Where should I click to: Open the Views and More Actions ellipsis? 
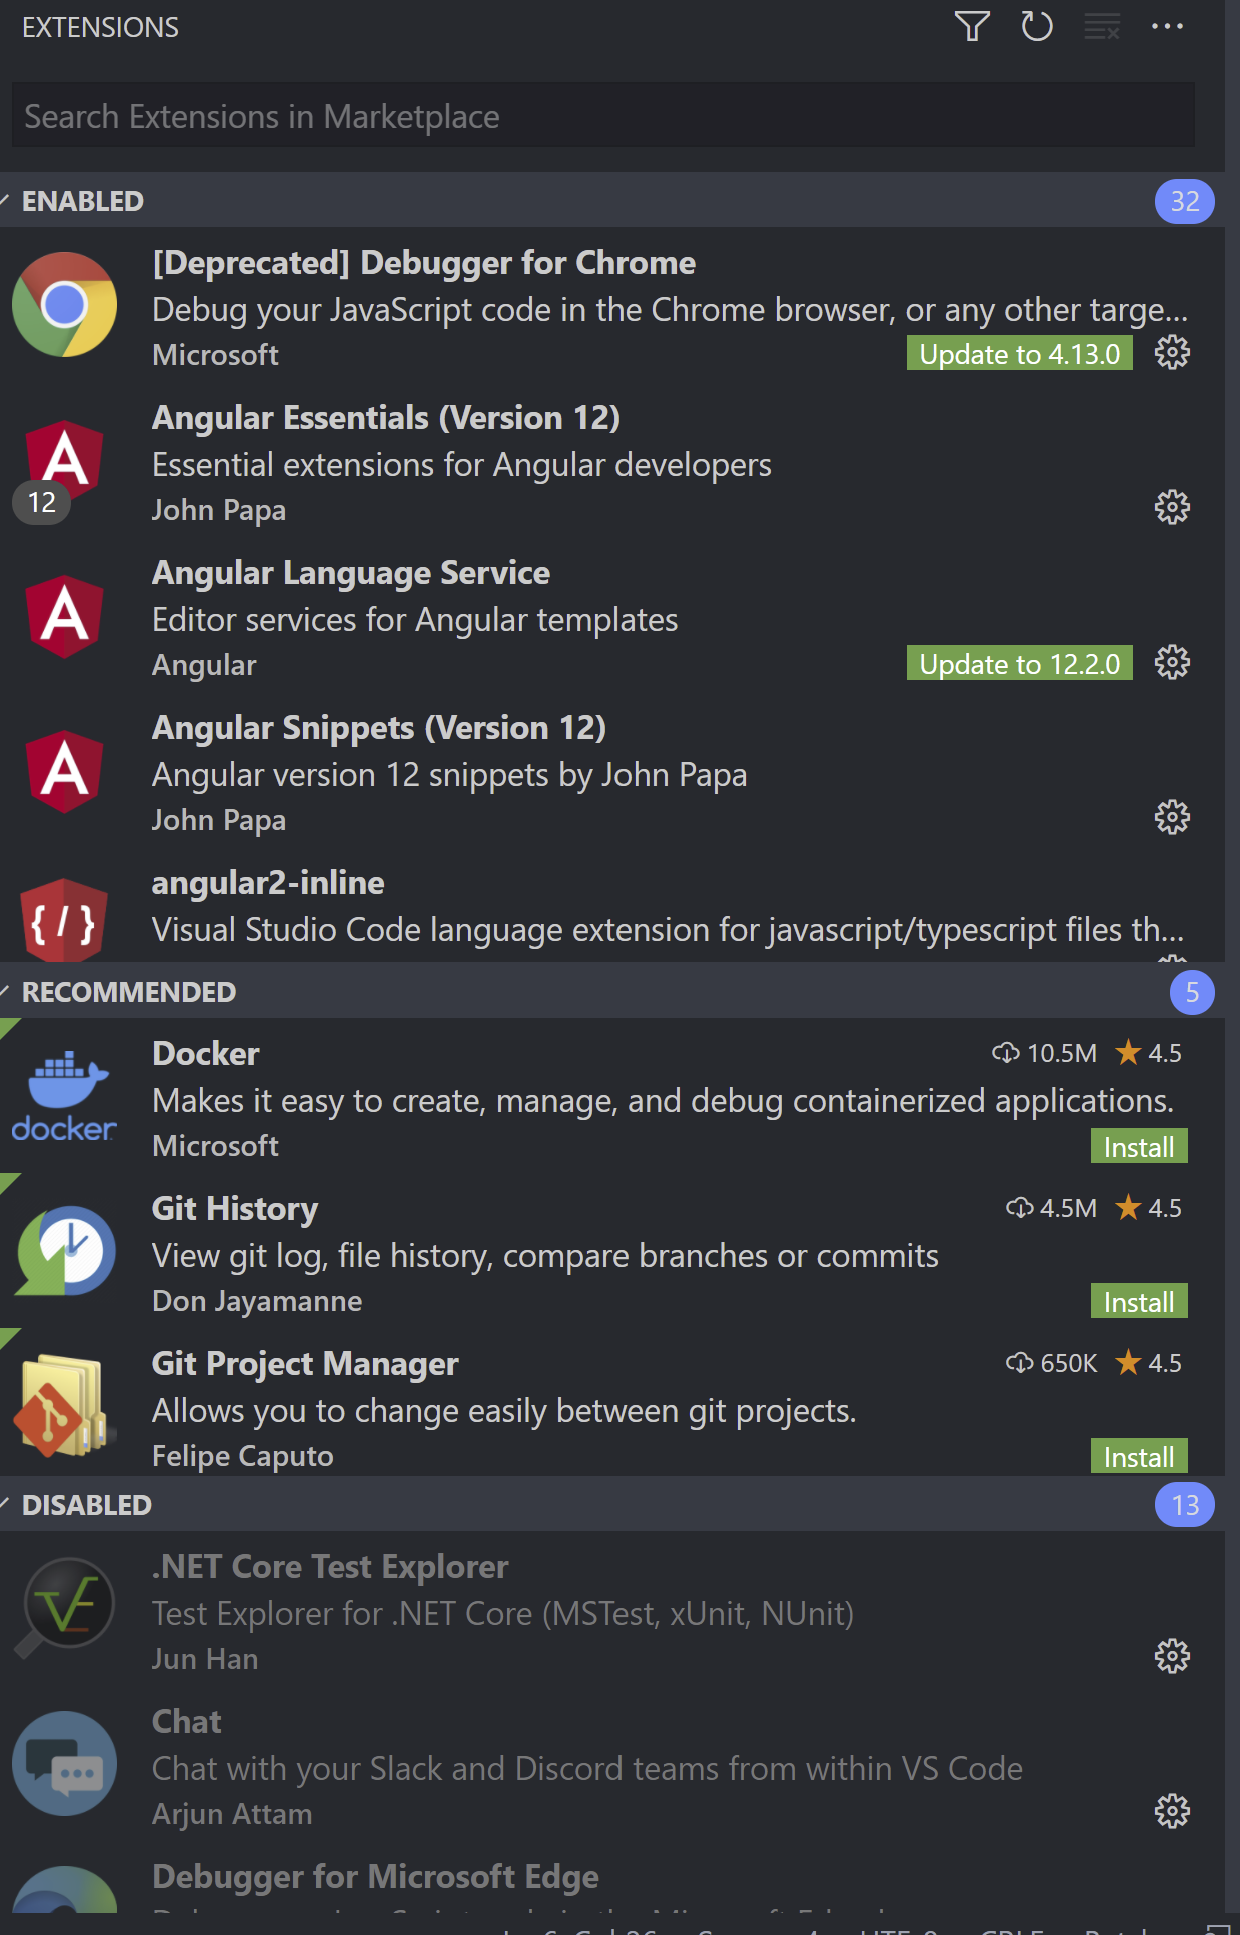pyautogui.click(x=1167, y=26)
